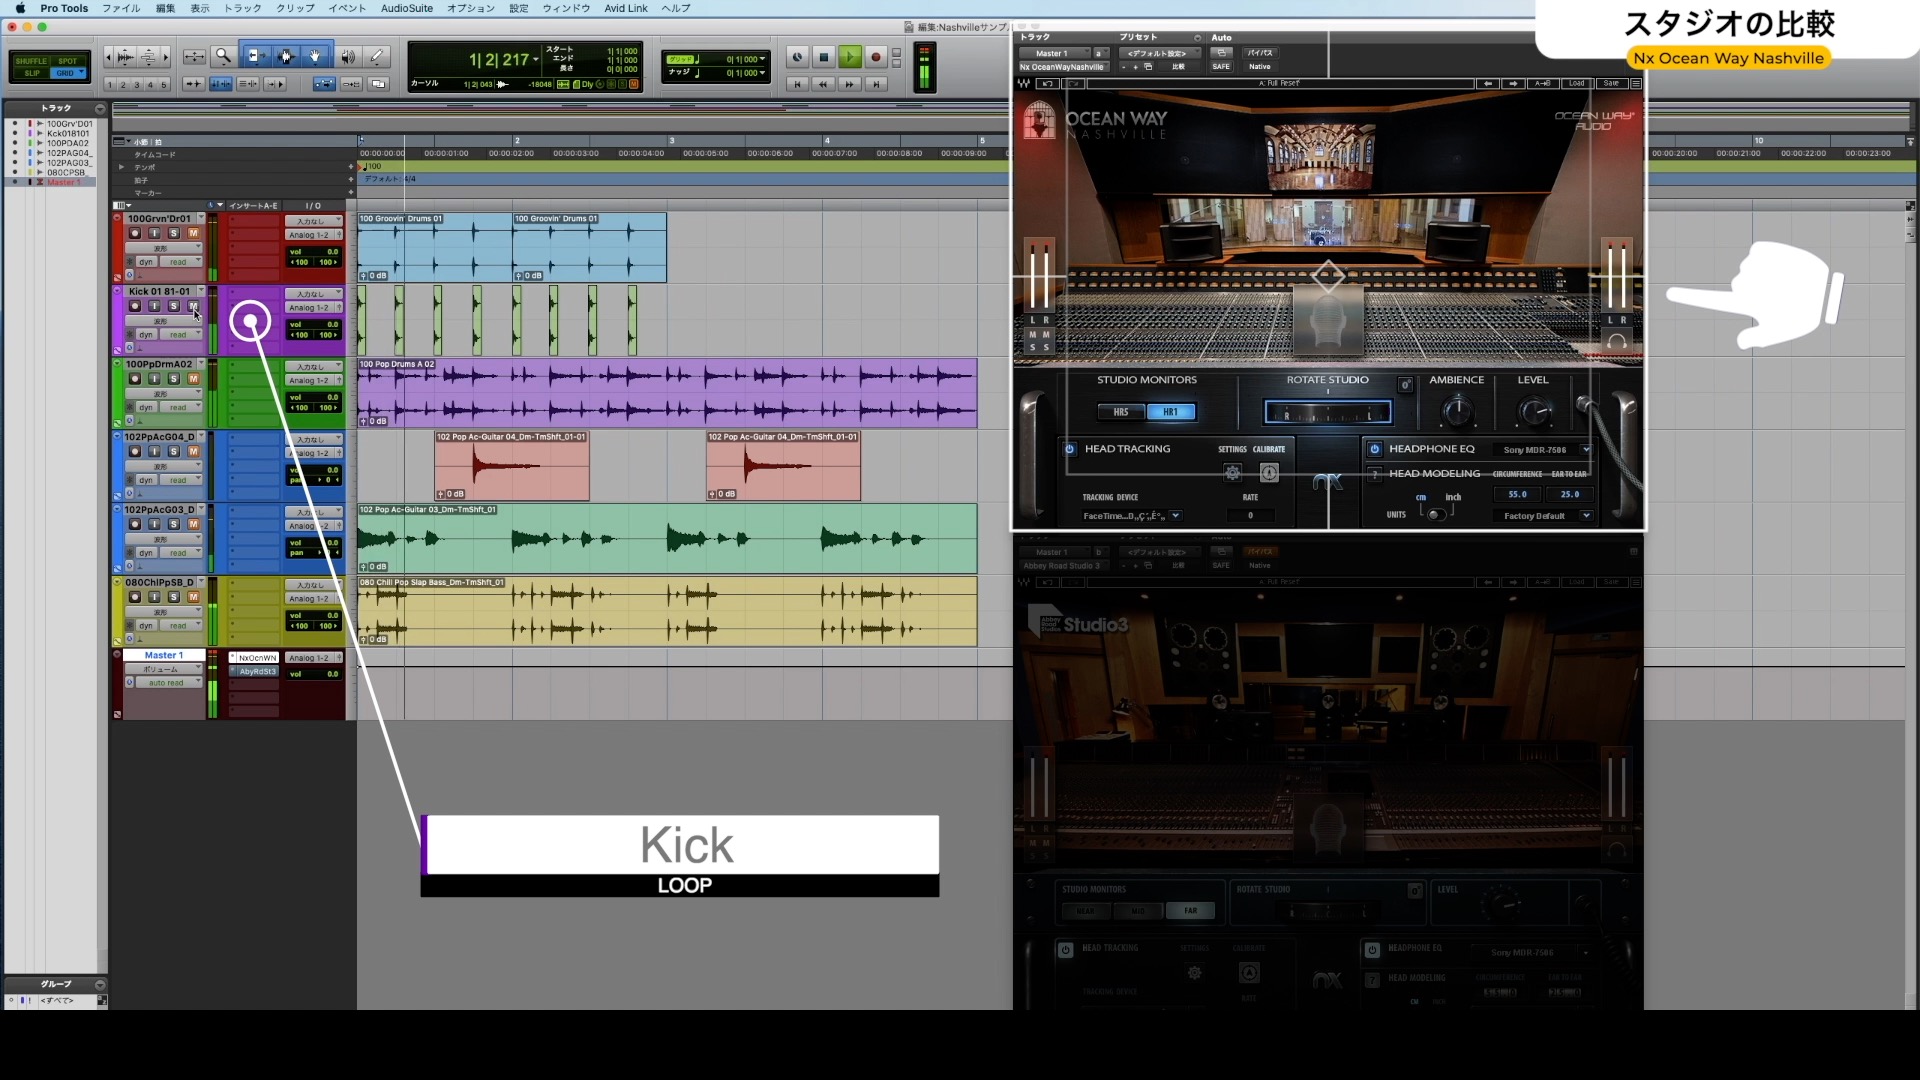1920x1080 pixels.
Task: Record-enable the 100PpDrmA02 track
Action: click(135, 379)
